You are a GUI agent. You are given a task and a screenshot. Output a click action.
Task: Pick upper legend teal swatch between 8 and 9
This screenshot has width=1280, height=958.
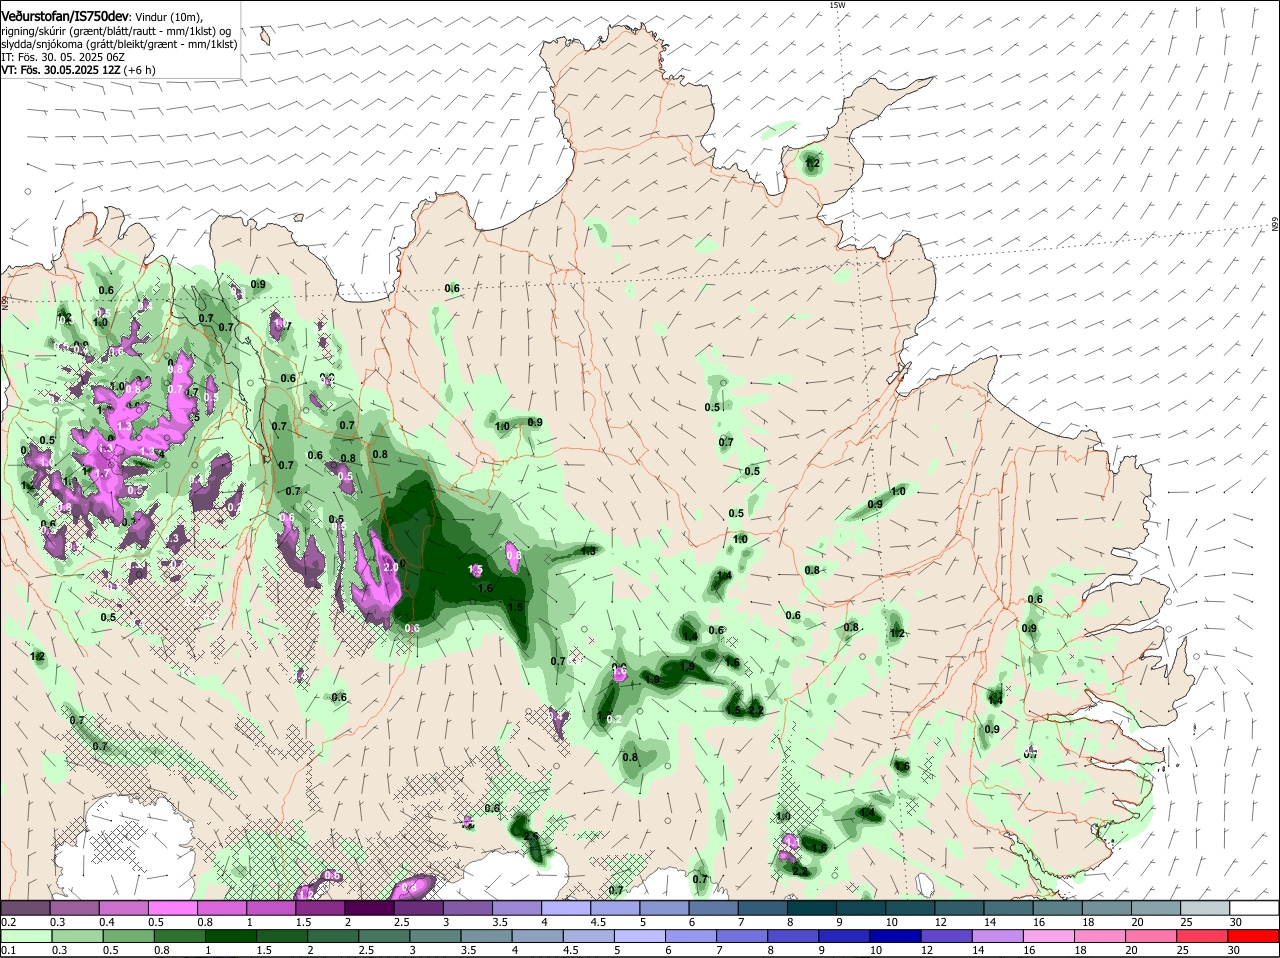(812, 908)
